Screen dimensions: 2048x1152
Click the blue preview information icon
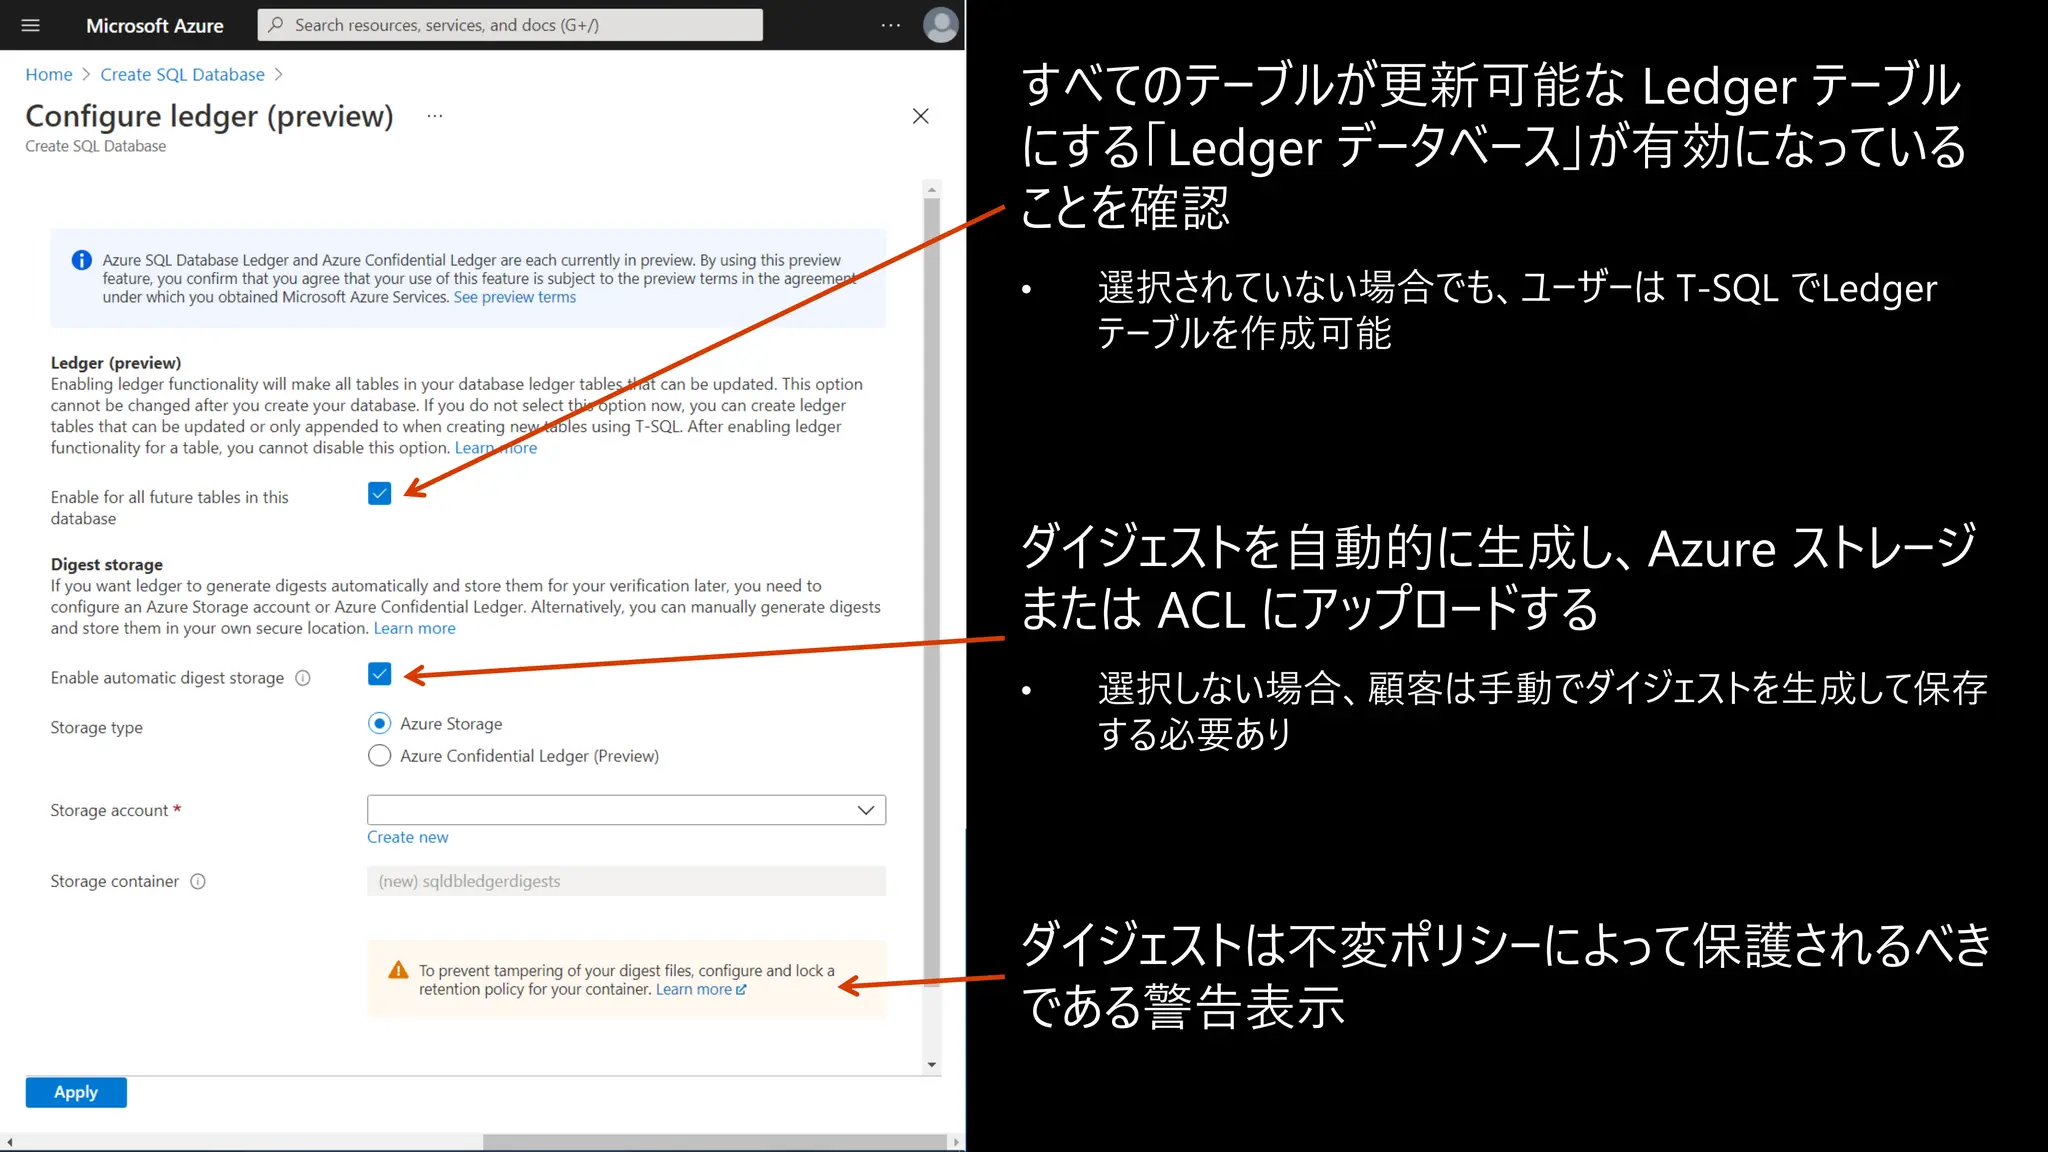tap(82, 260)
